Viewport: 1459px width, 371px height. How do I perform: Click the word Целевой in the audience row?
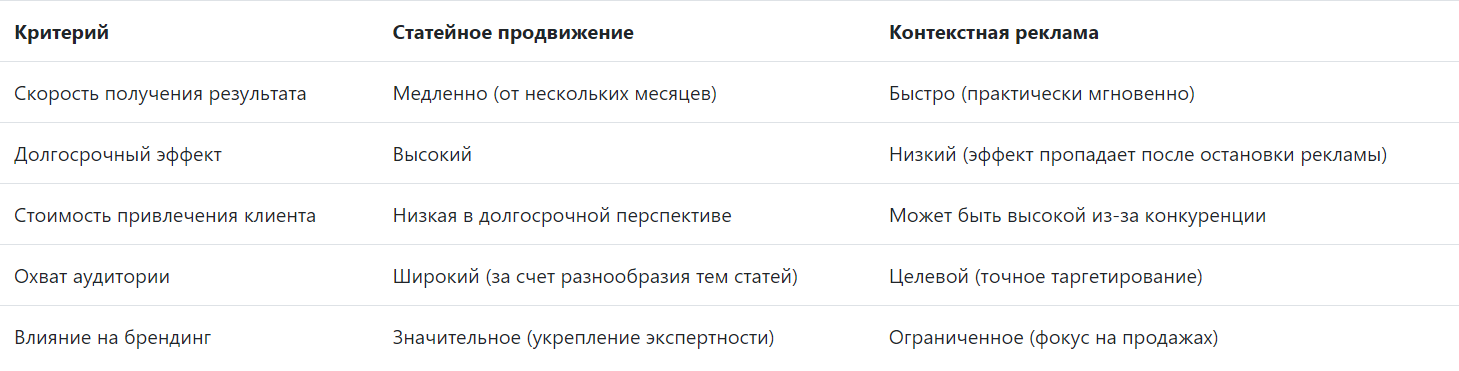tap(925, 277)
